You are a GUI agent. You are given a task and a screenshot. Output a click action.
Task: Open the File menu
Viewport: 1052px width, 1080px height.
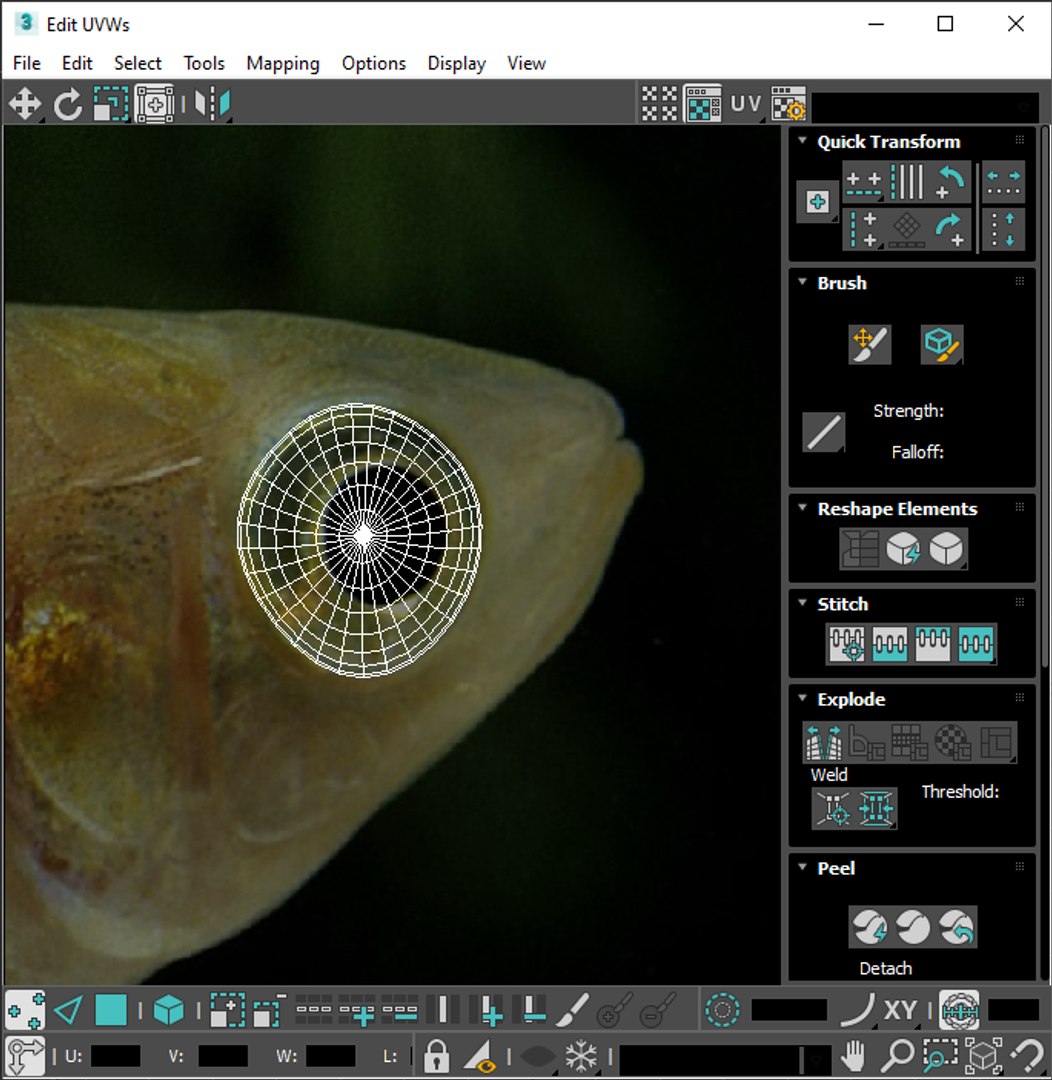[x=27, y=63]
